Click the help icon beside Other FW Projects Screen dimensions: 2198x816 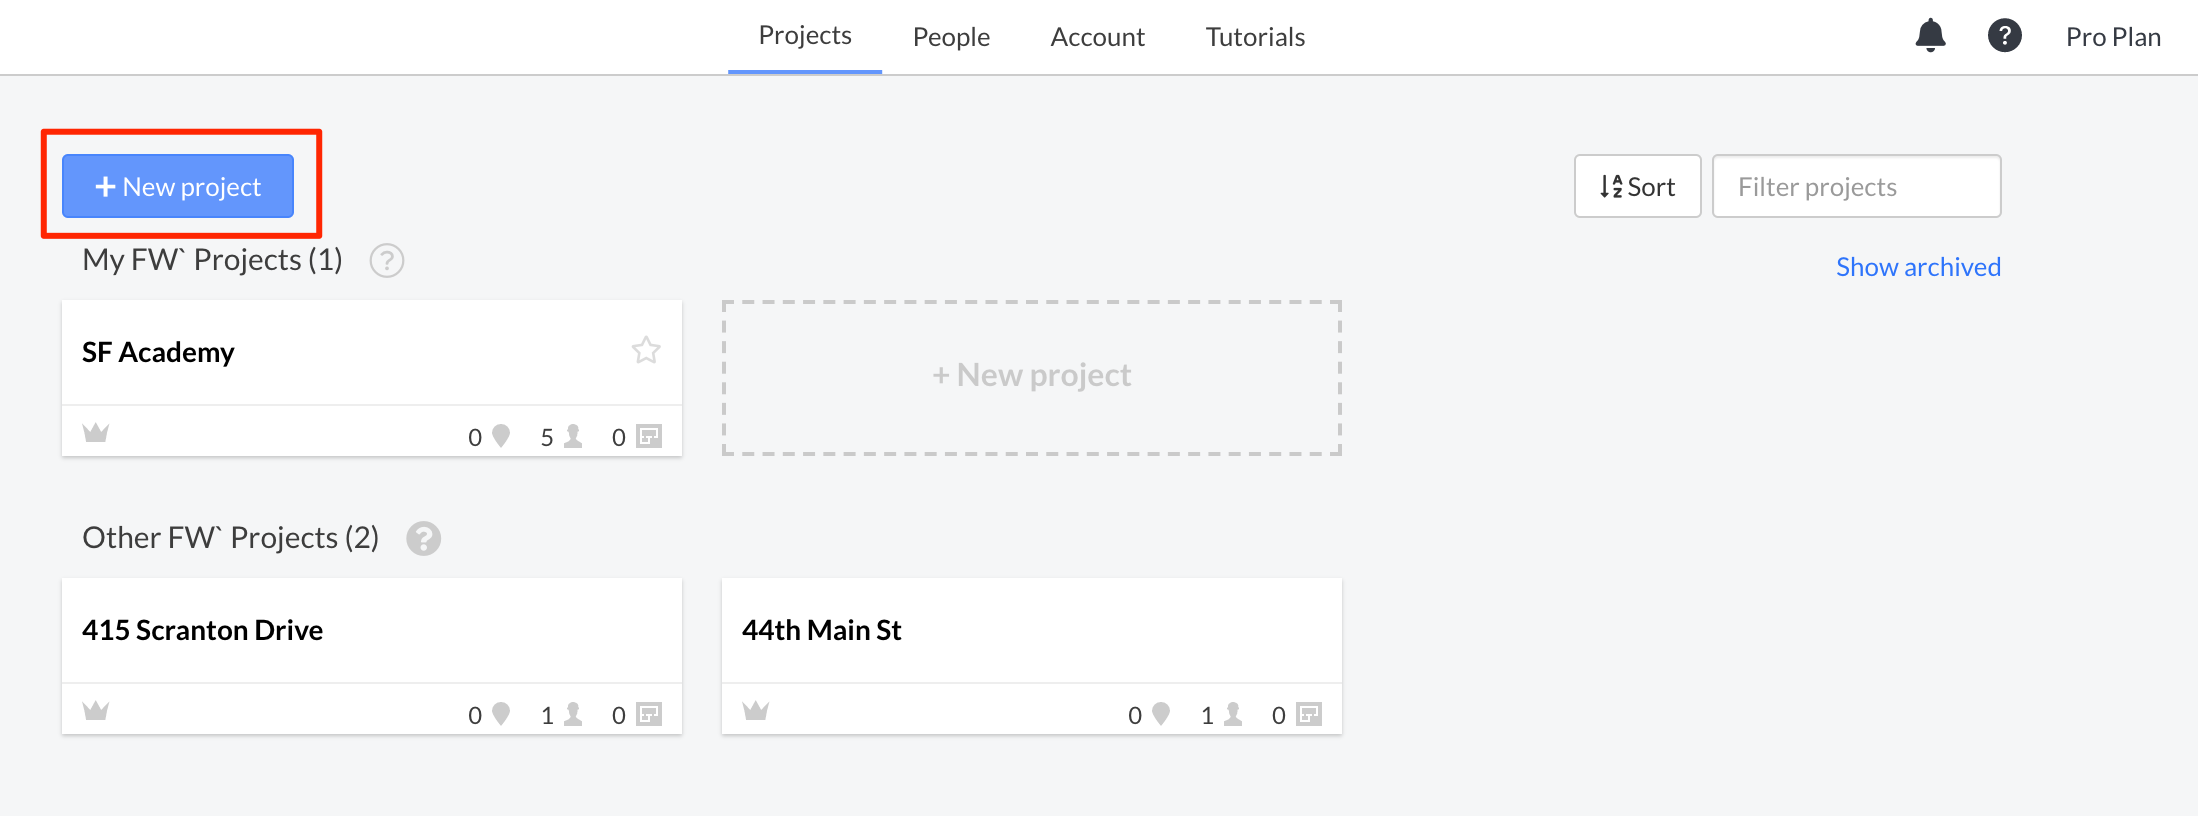pos(423,538)
